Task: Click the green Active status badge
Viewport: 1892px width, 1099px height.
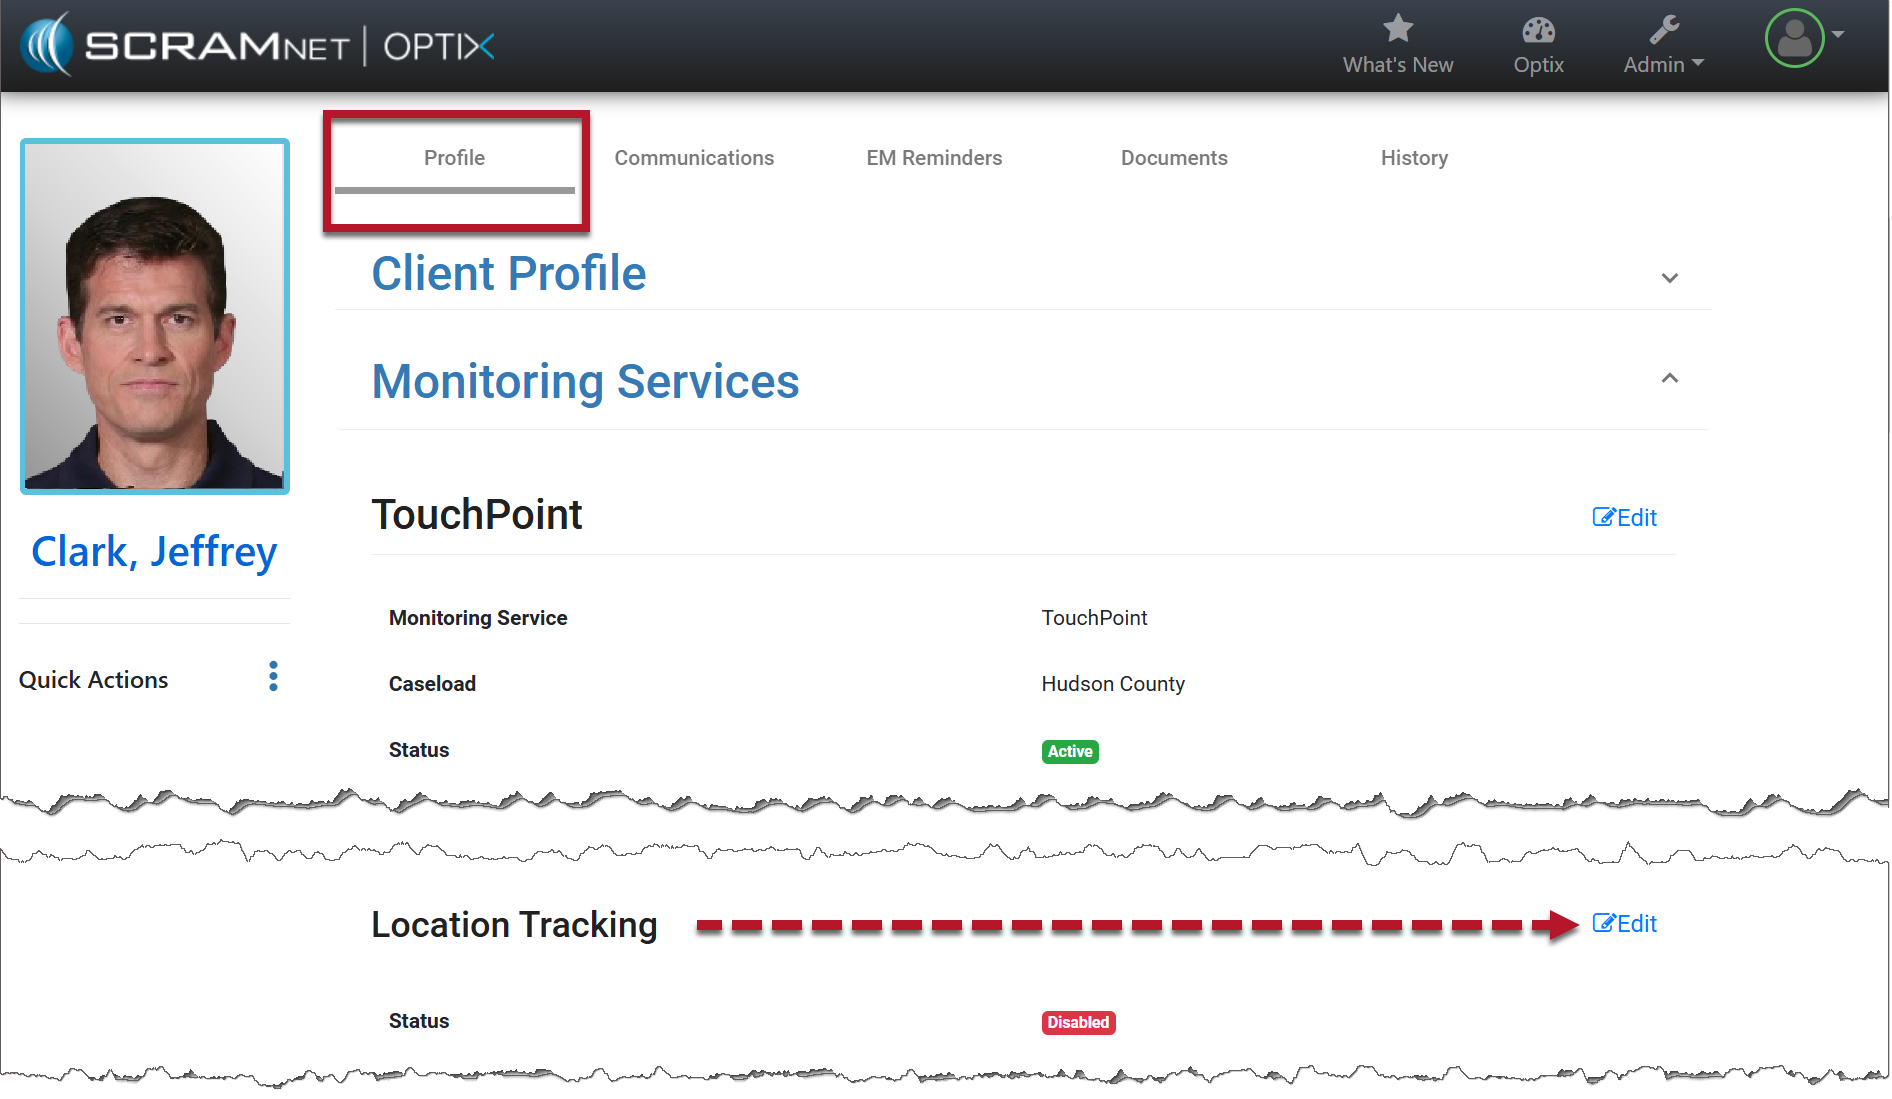Action: click(1069, 751)
